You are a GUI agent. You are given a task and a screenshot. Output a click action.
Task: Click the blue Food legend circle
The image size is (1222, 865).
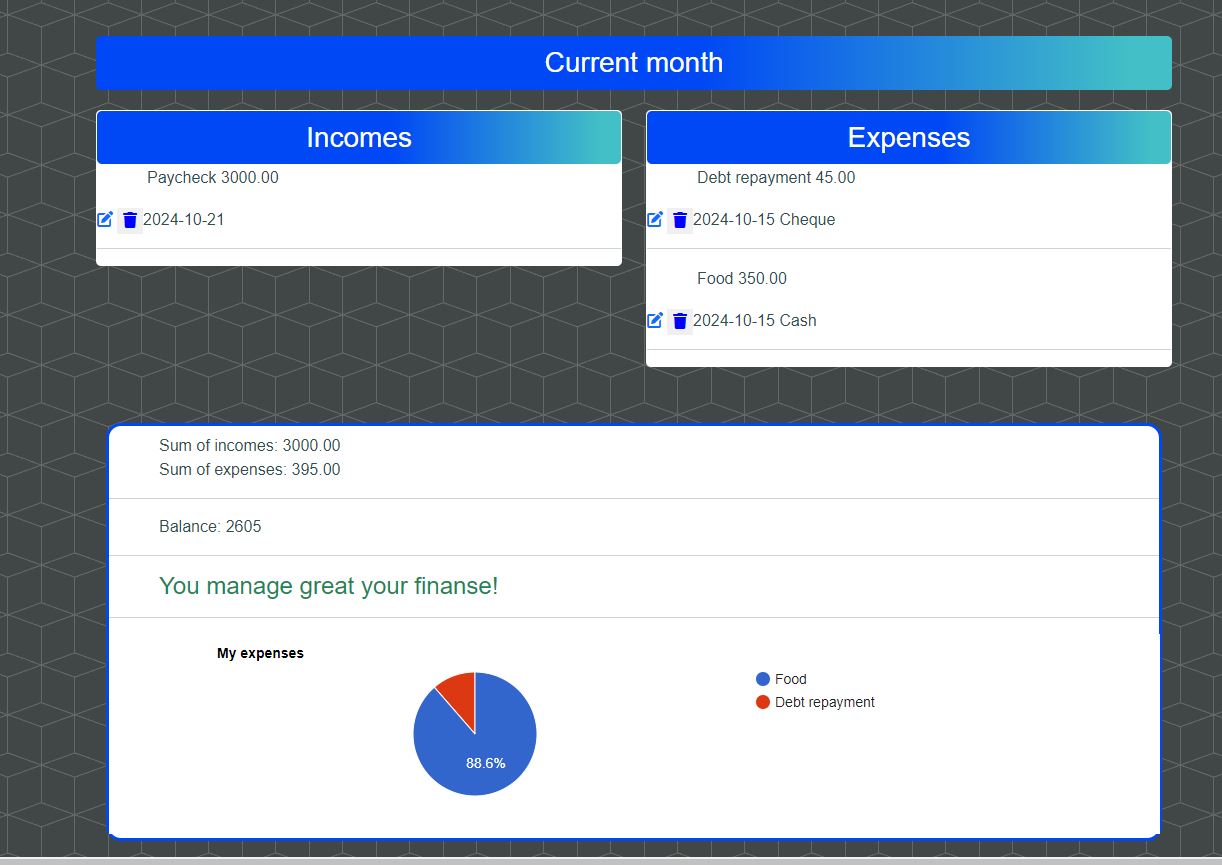tap(763, 679)
